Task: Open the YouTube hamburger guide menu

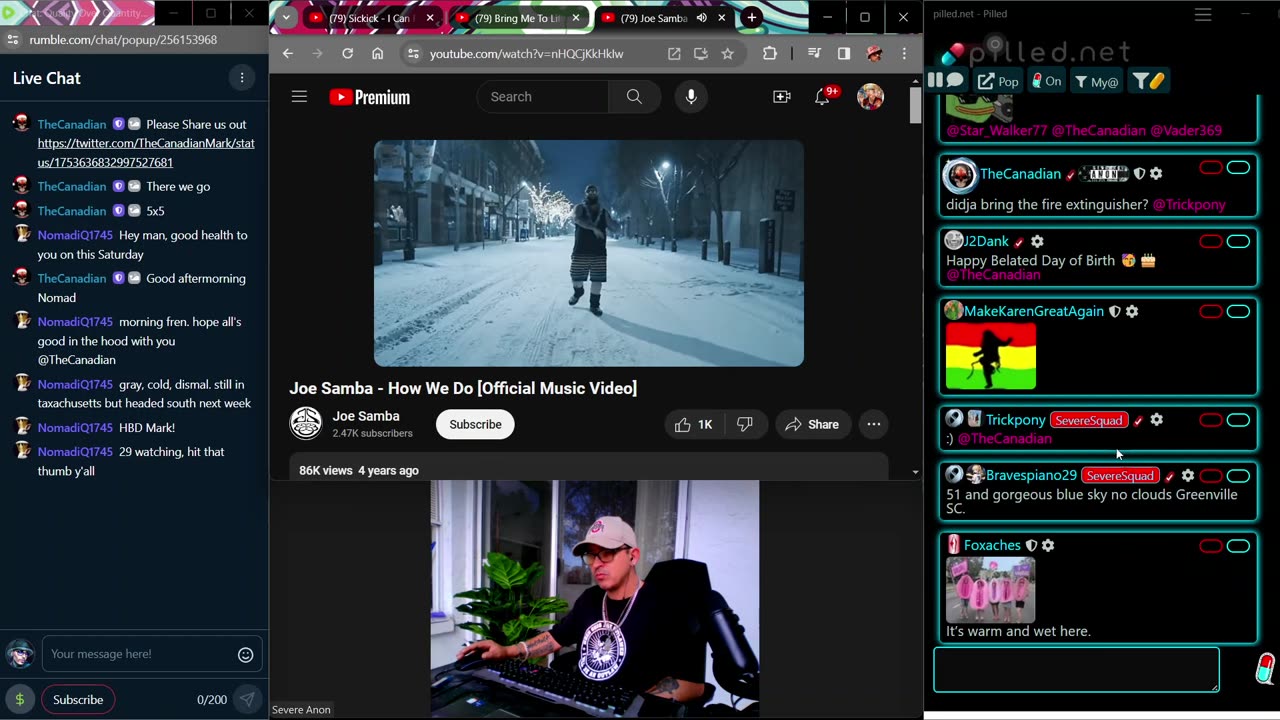Action: (299, 97)
